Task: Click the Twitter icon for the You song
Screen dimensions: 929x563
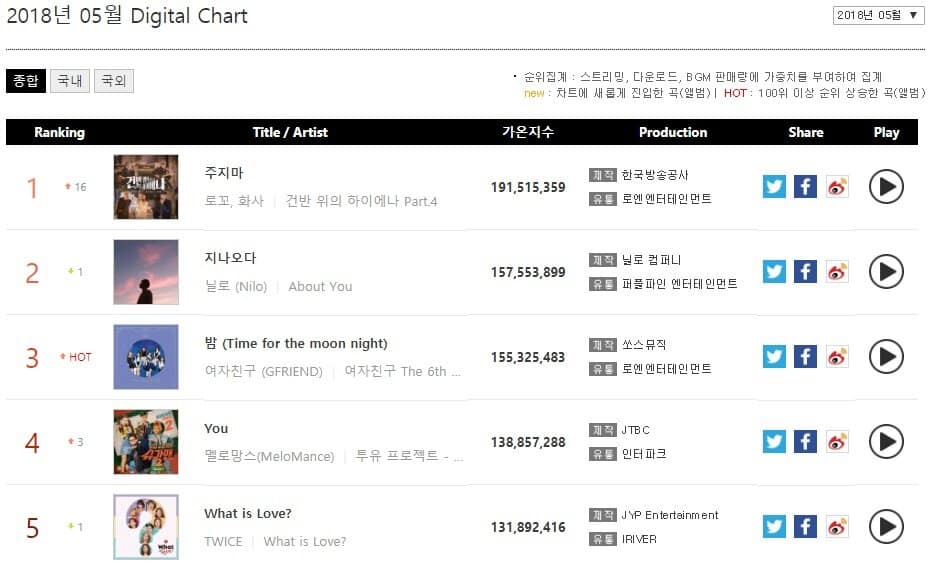Action: point(774,442)
